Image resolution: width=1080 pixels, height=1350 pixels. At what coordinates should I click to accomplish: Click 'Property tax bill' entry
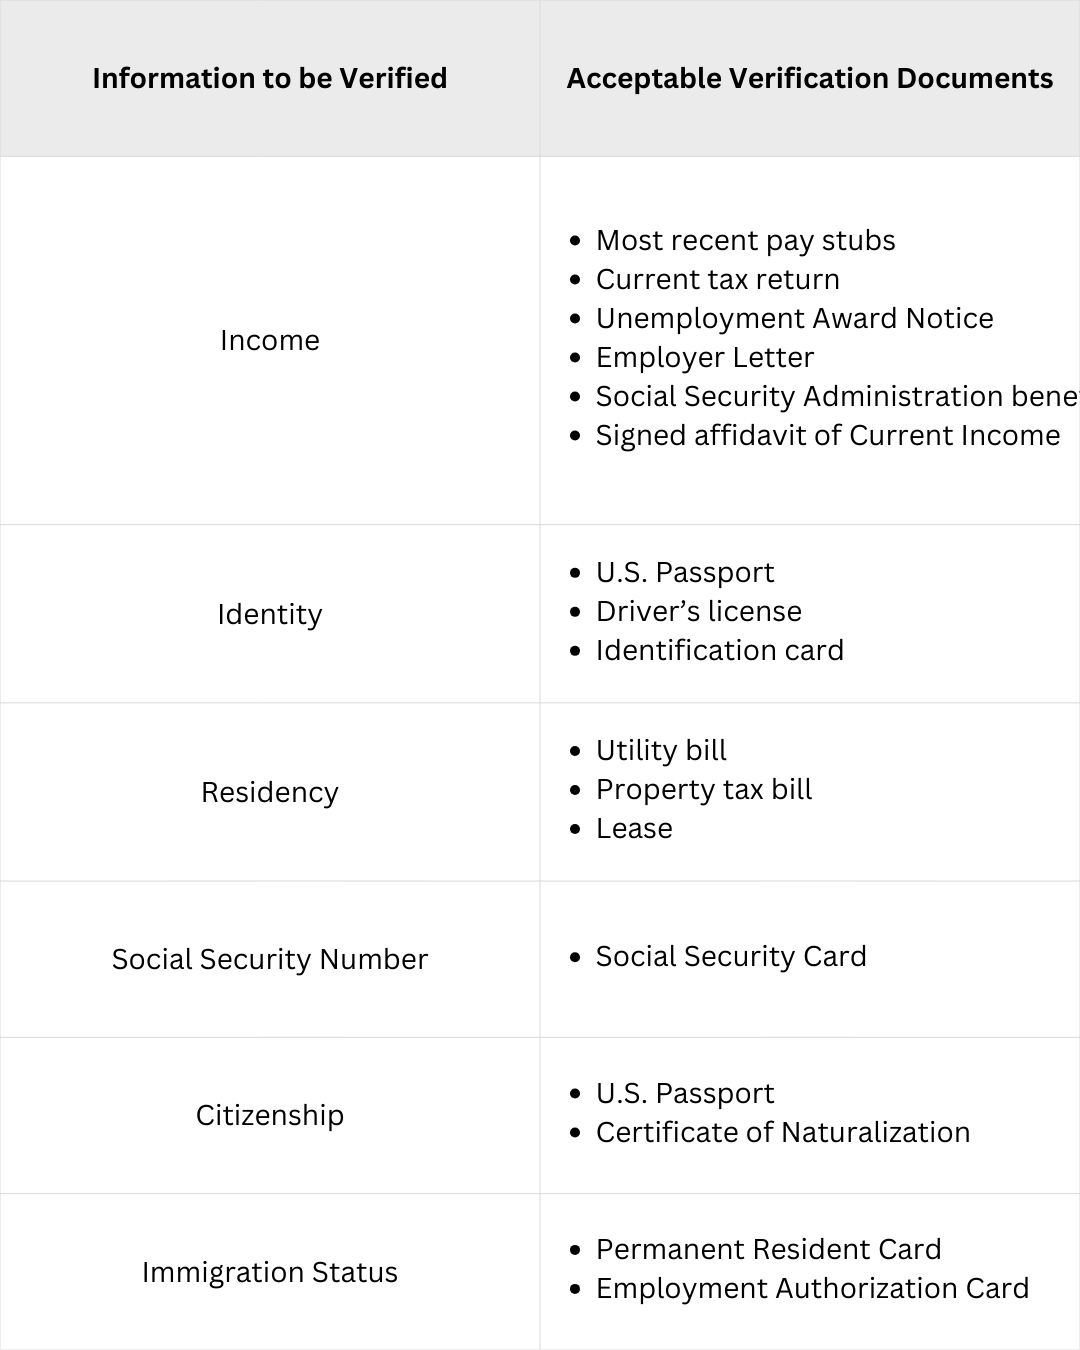pos(704,790)
